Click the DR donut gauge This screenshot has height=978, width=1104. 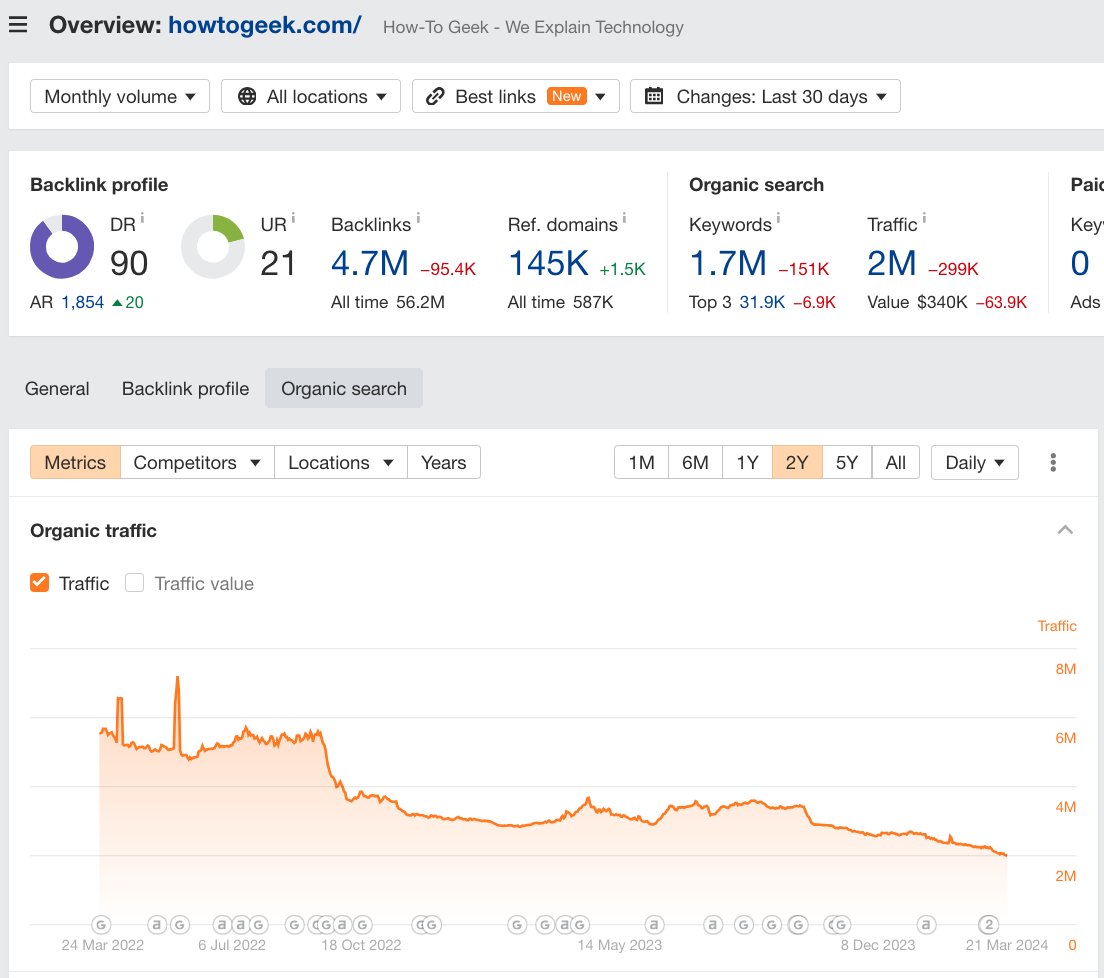tap(62, 246)
